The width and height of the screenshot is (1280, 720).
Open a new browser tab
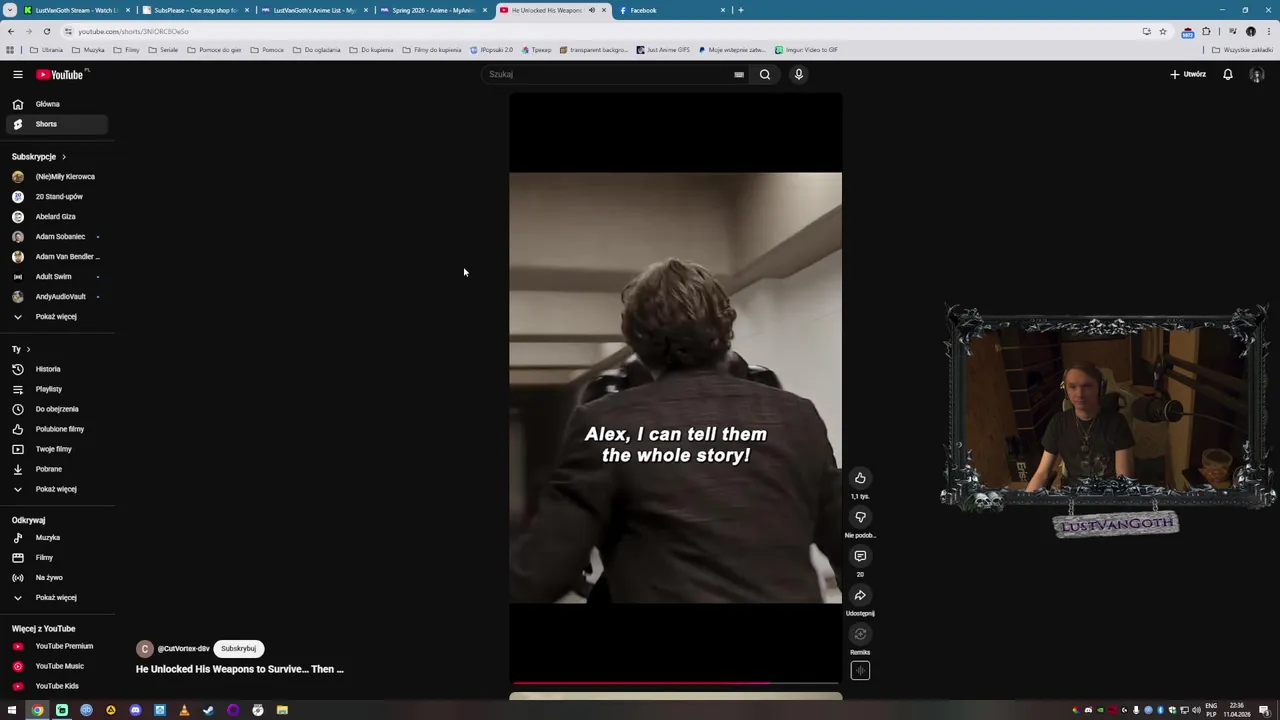(x=740, y=10)
